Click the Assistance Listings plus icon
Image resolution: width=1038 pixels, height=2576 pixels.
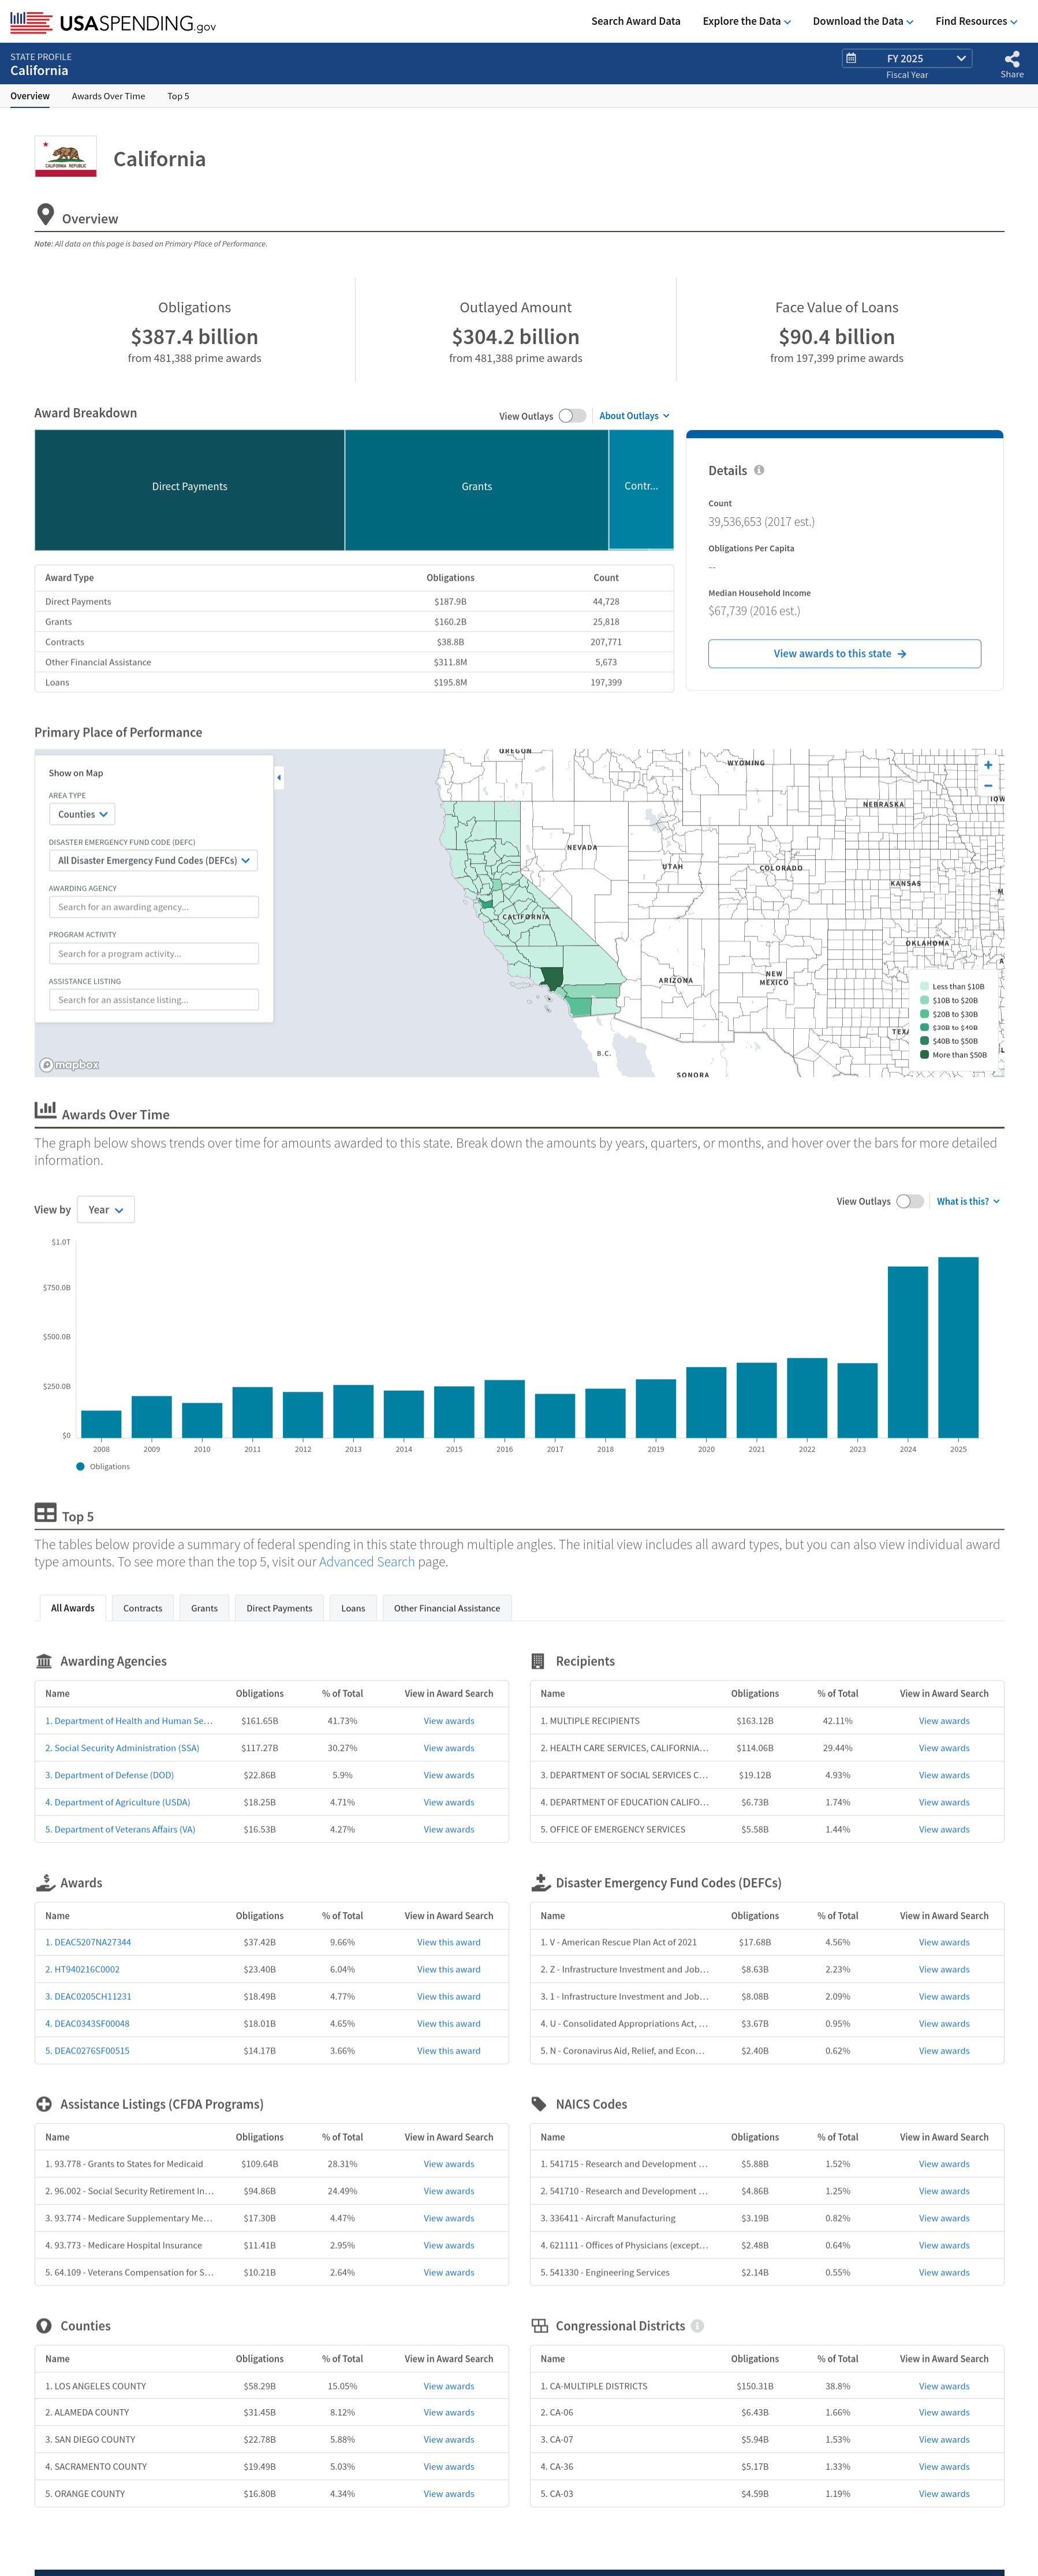pos(44,2104)
